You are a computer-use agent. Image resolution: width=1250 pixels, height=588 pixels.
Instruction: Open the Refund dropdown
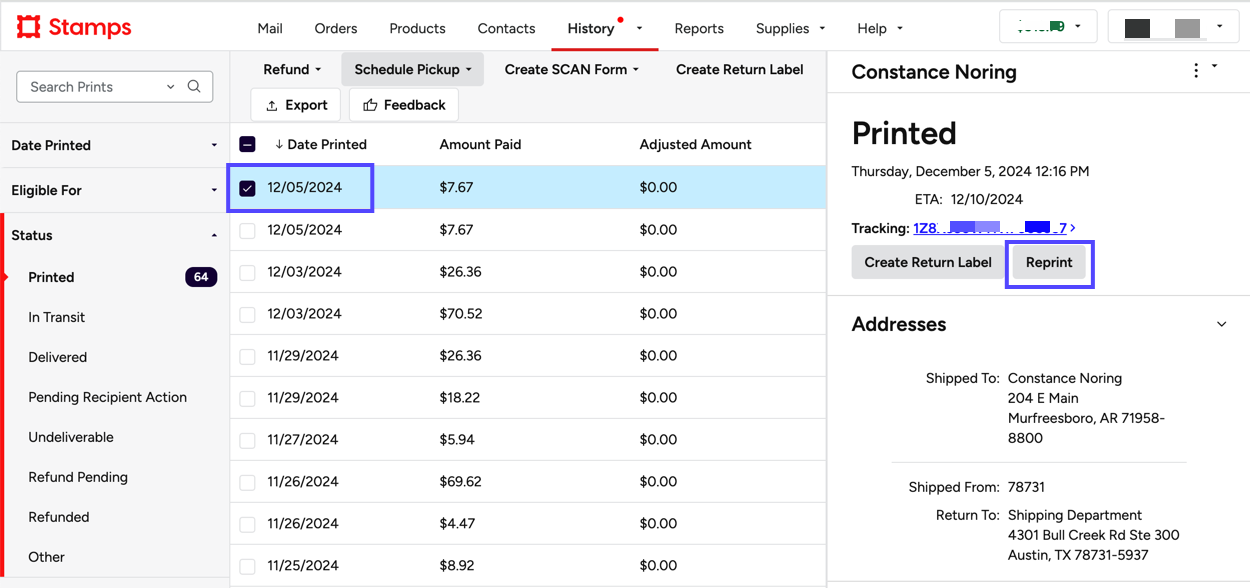point(292,69)
